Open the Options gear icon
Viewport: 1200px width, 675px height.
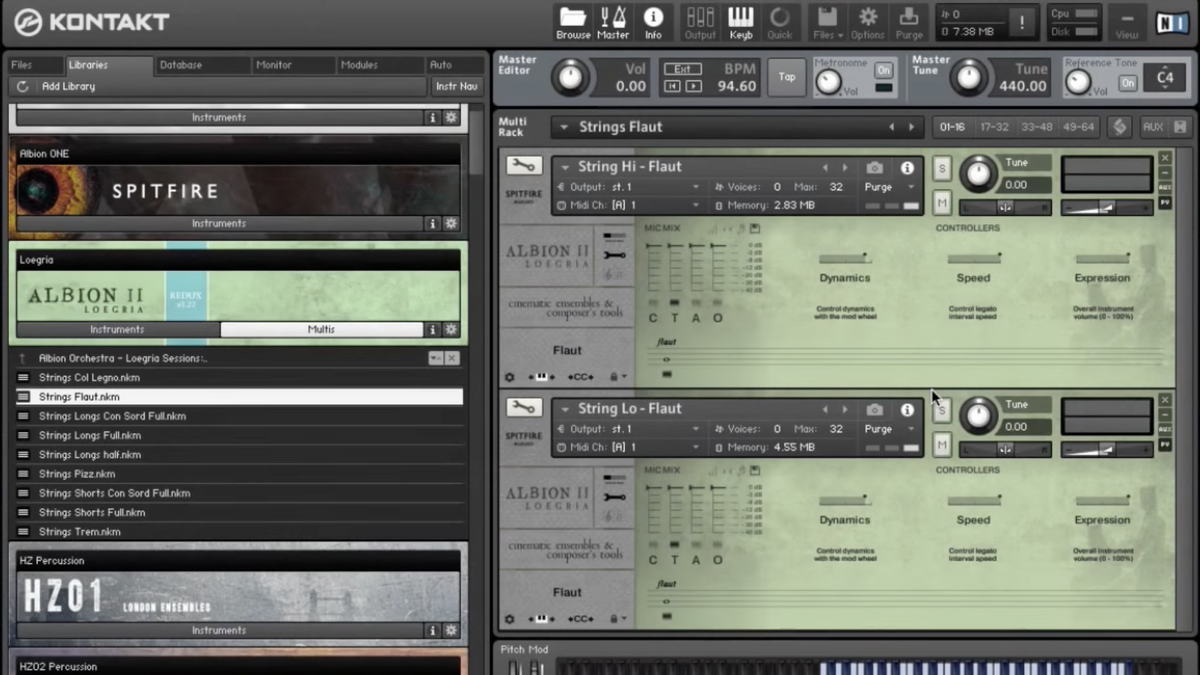(x=868, y=20)
